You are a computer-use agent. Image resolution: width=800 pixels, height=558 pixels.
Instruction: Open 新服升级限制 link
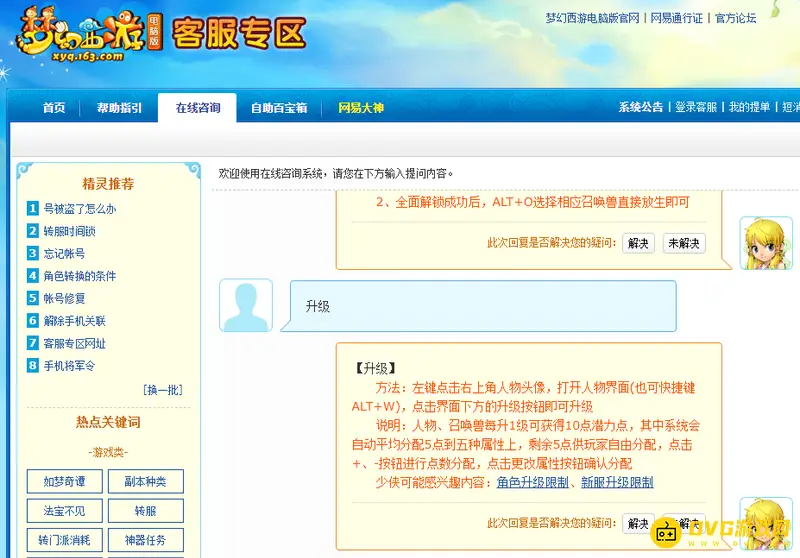617,482
